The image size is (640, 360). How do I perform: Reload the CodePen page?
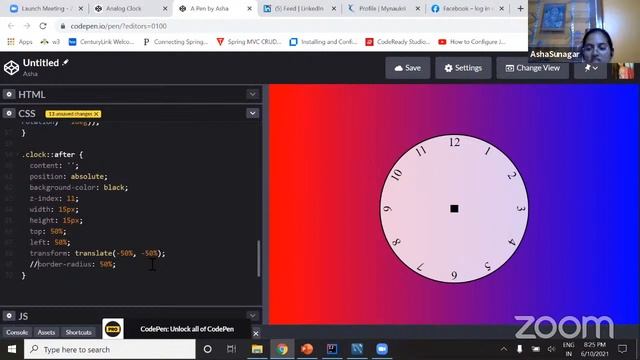pyautogui.click(x=43, y=26)
